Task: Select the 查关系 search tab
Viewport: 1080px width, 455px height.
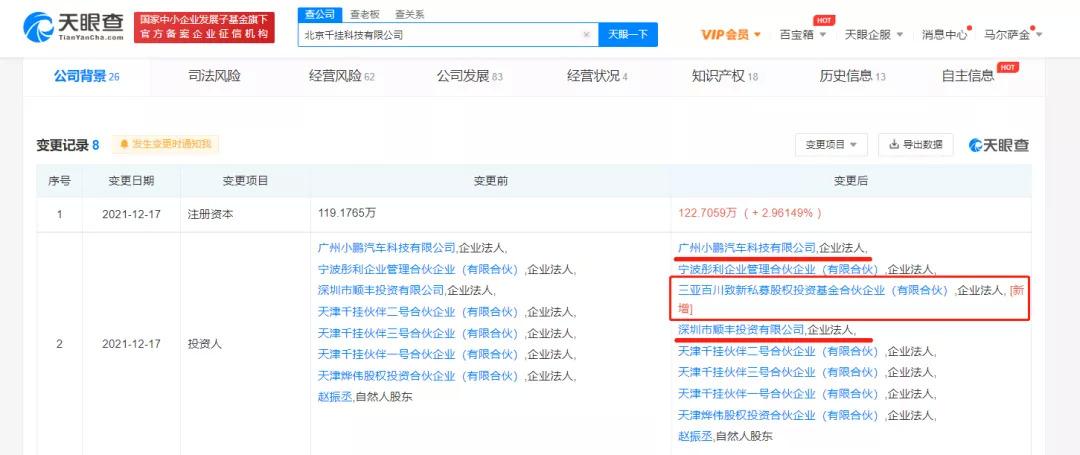Action: point(409,14)
